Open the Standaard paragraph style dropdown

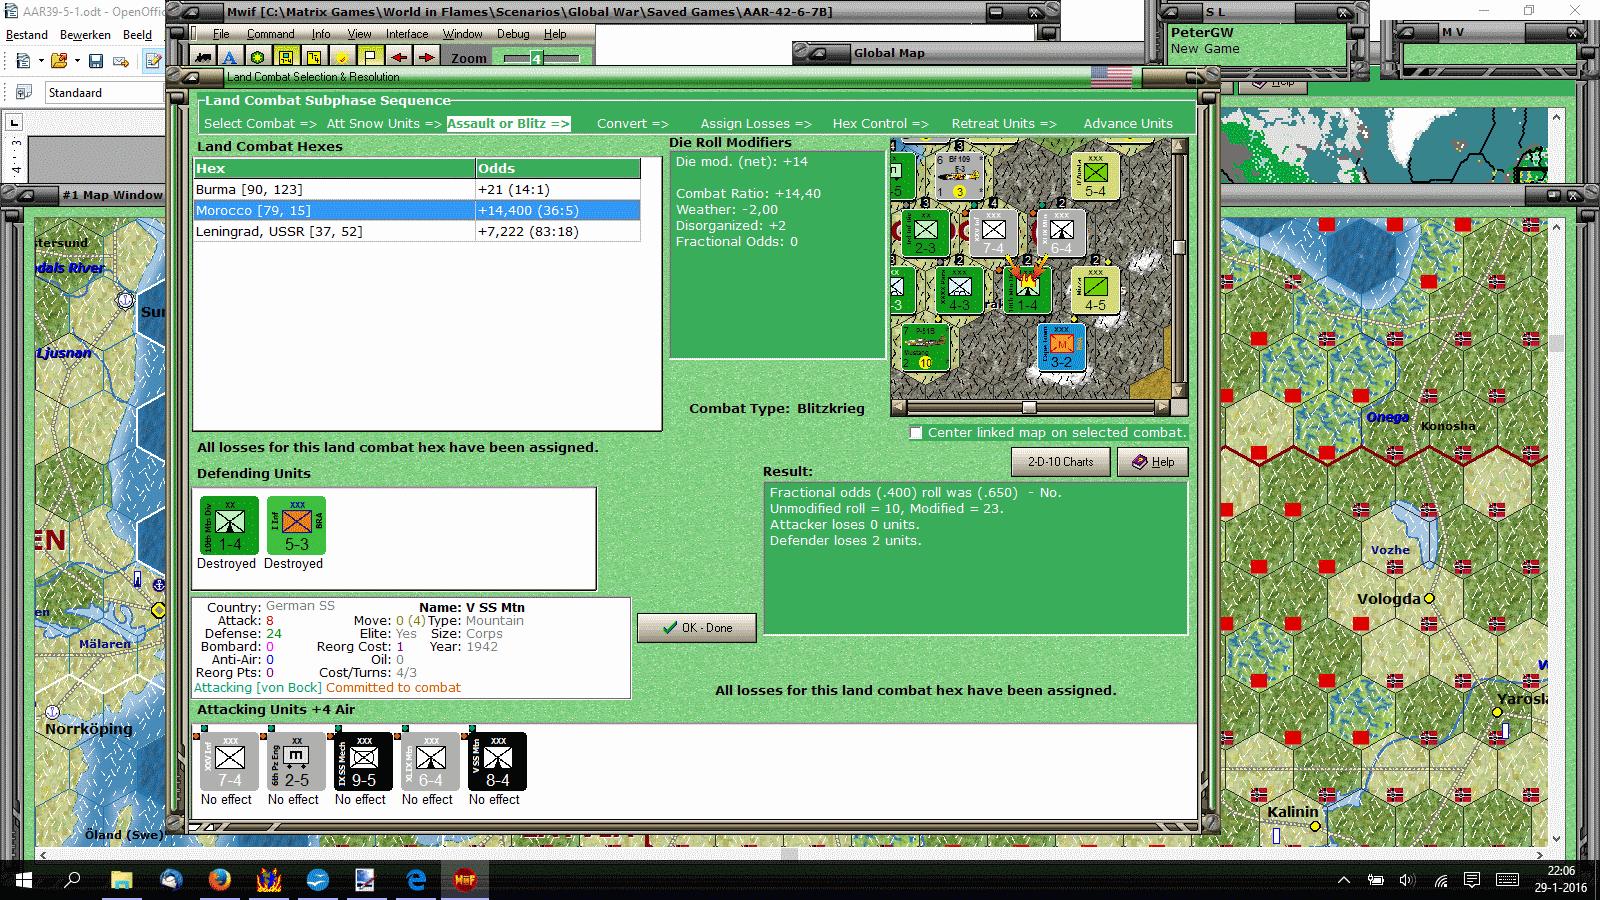coord(104,93)
